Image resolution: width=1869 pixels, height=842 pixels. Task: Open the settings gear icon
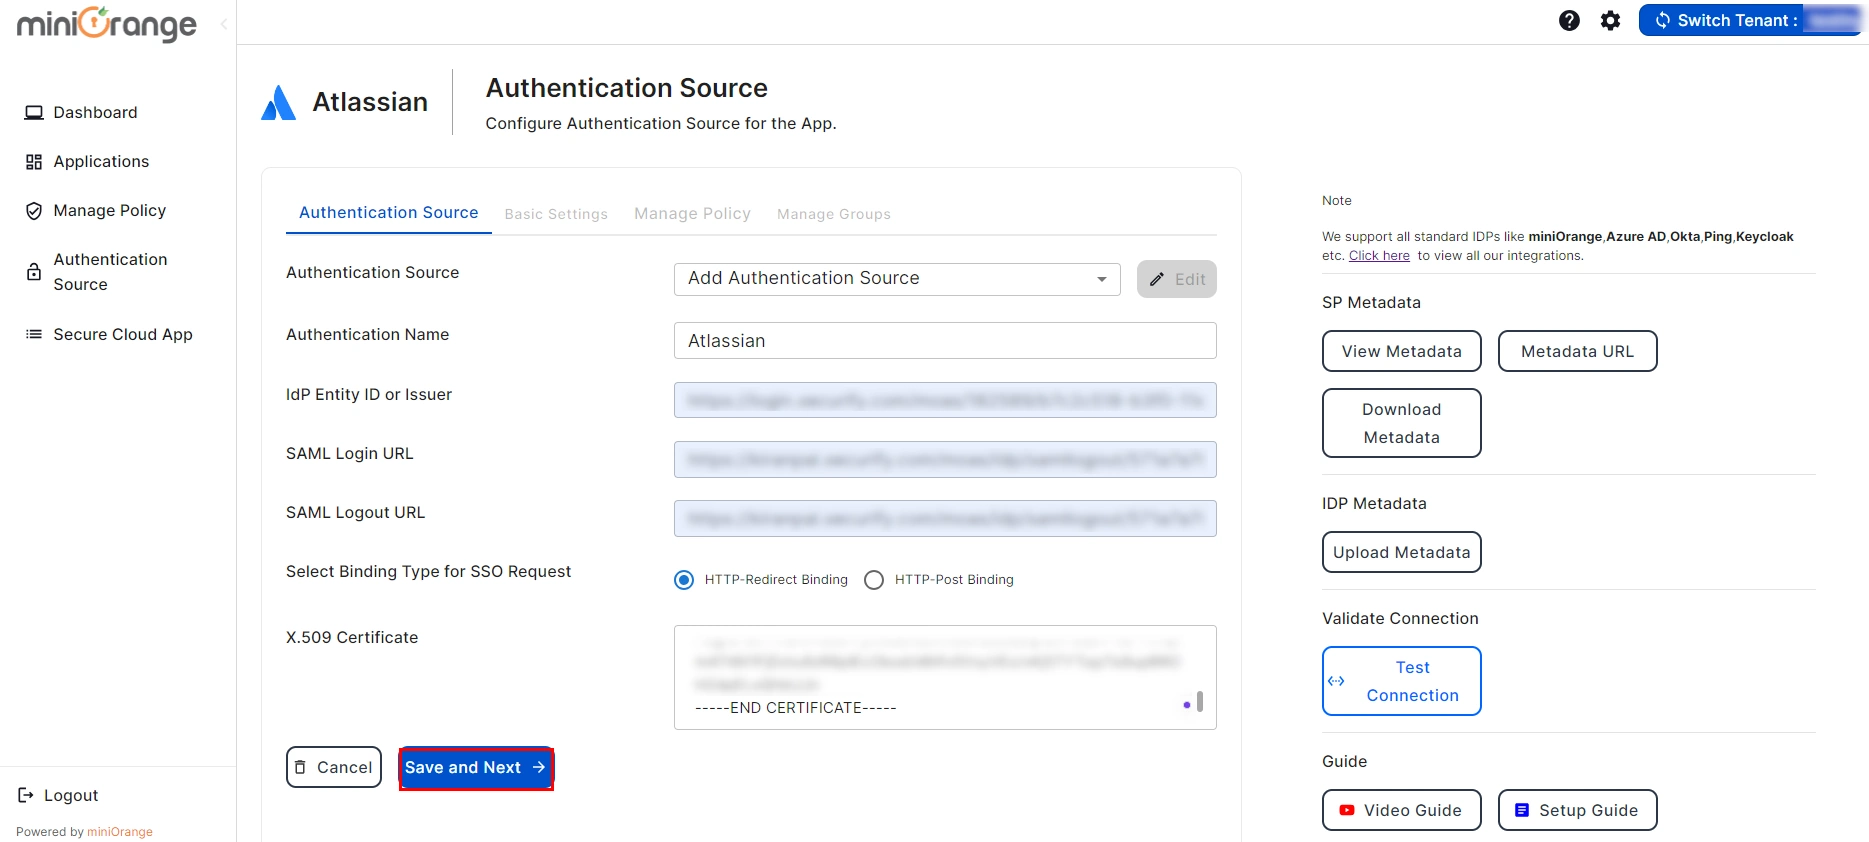(1610, 20)
